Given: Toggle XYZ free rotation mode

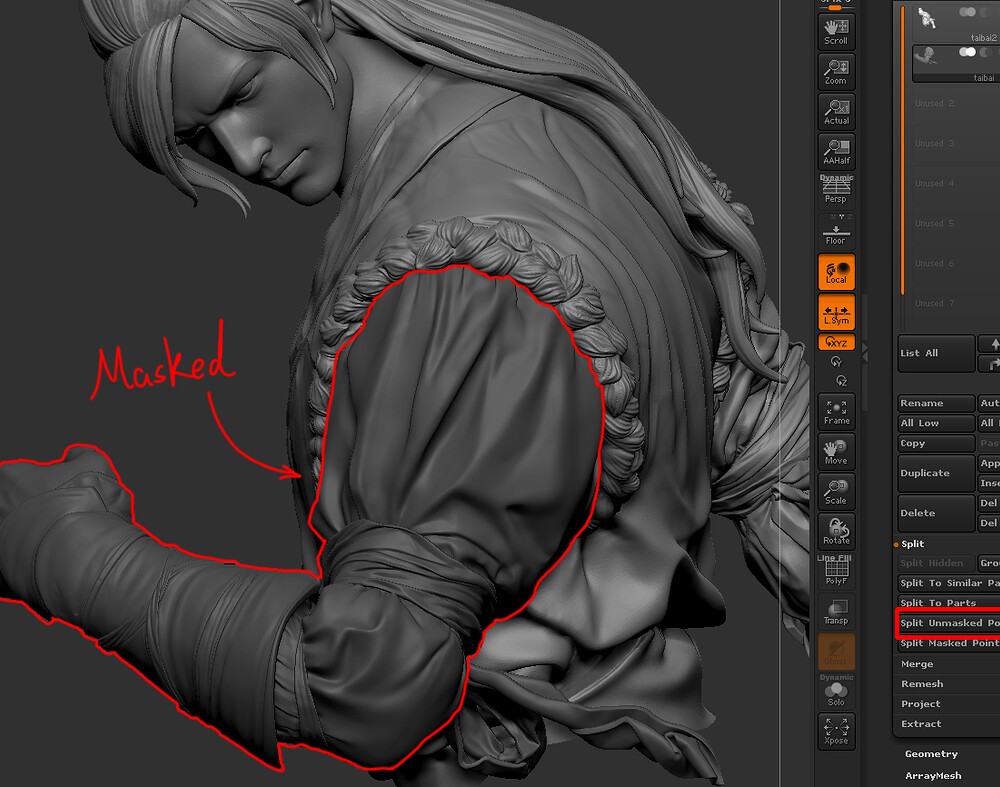Looking at the screenshot, I should 836,342.
